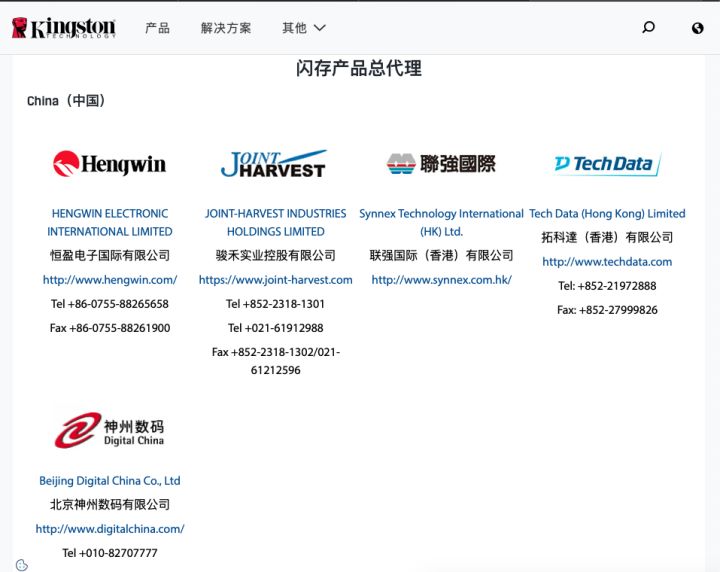
Task: Click the Synnex 聯強國際 logo
Action: [441, 164]
